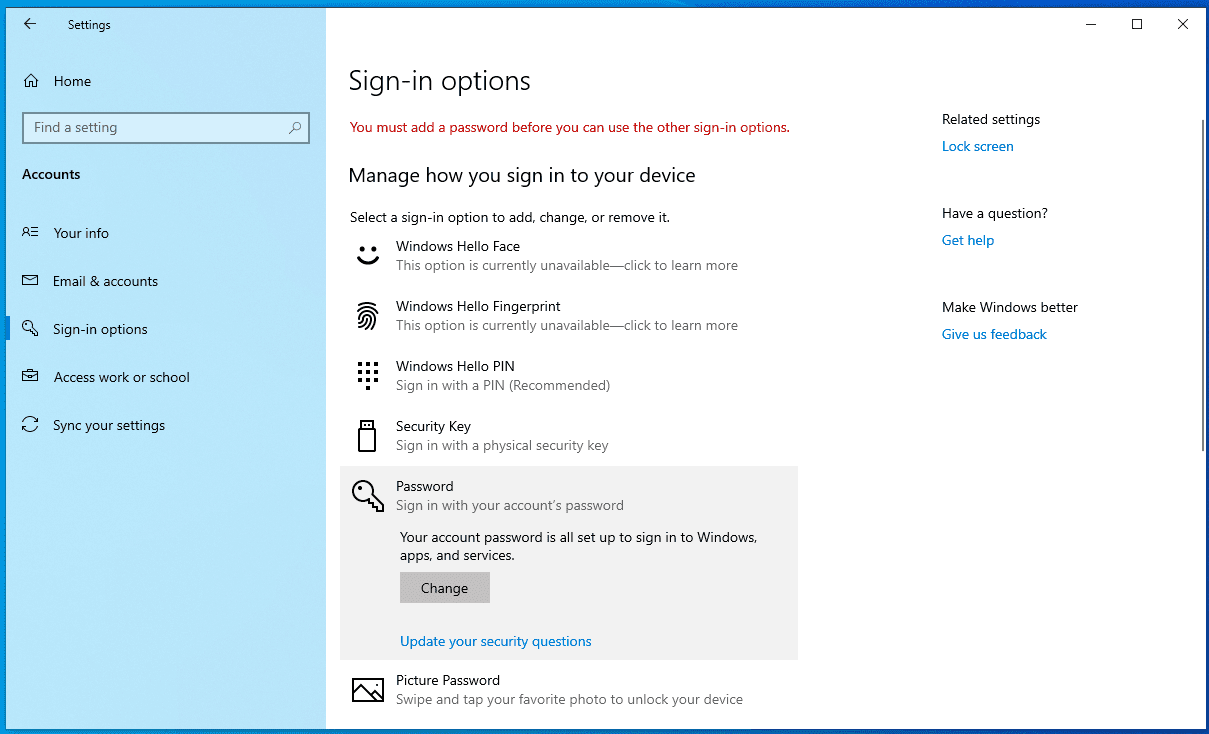
Task: Click the Accounts category label
Action: click(x=51, y=174)
